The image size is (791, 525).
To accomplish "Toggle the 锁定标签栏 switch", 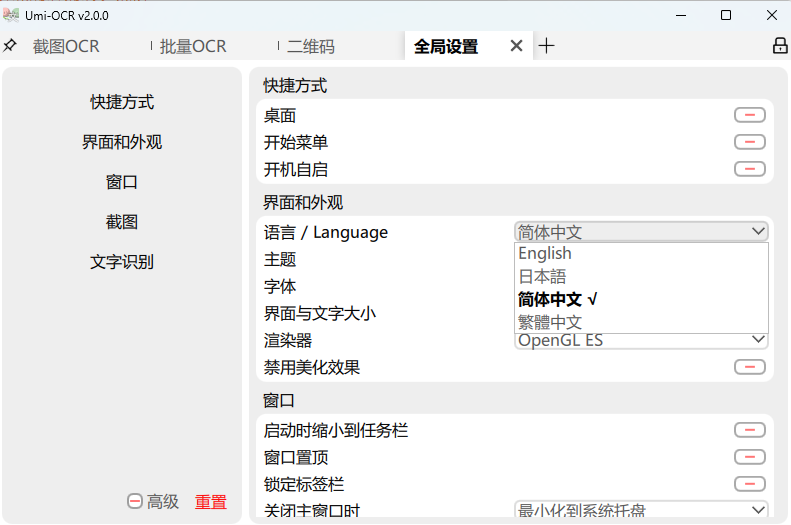I will [x=749, y=485].
